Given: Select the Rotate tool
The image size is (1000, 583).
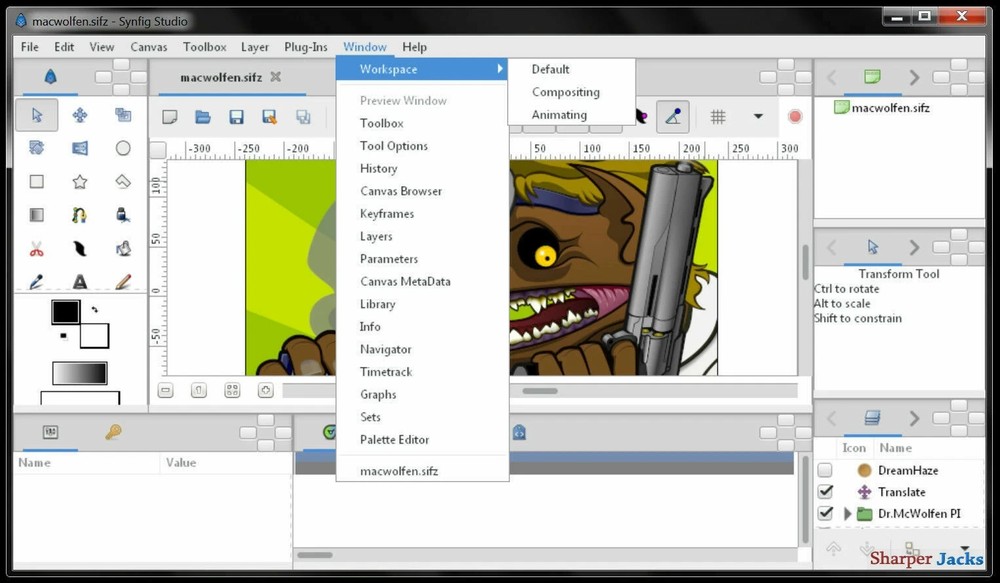Looking at the screenshot, I should point(36,148).
